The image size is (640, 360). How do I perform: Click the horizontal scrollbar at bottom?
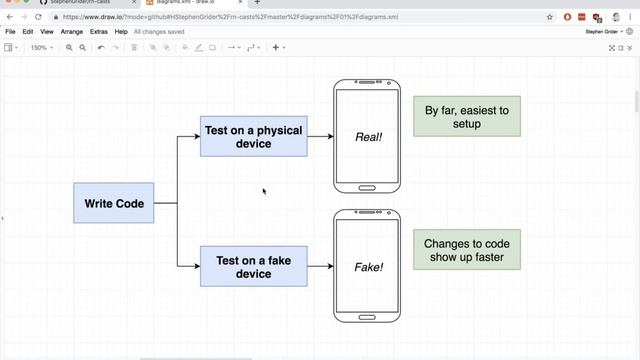coord(196,358)
